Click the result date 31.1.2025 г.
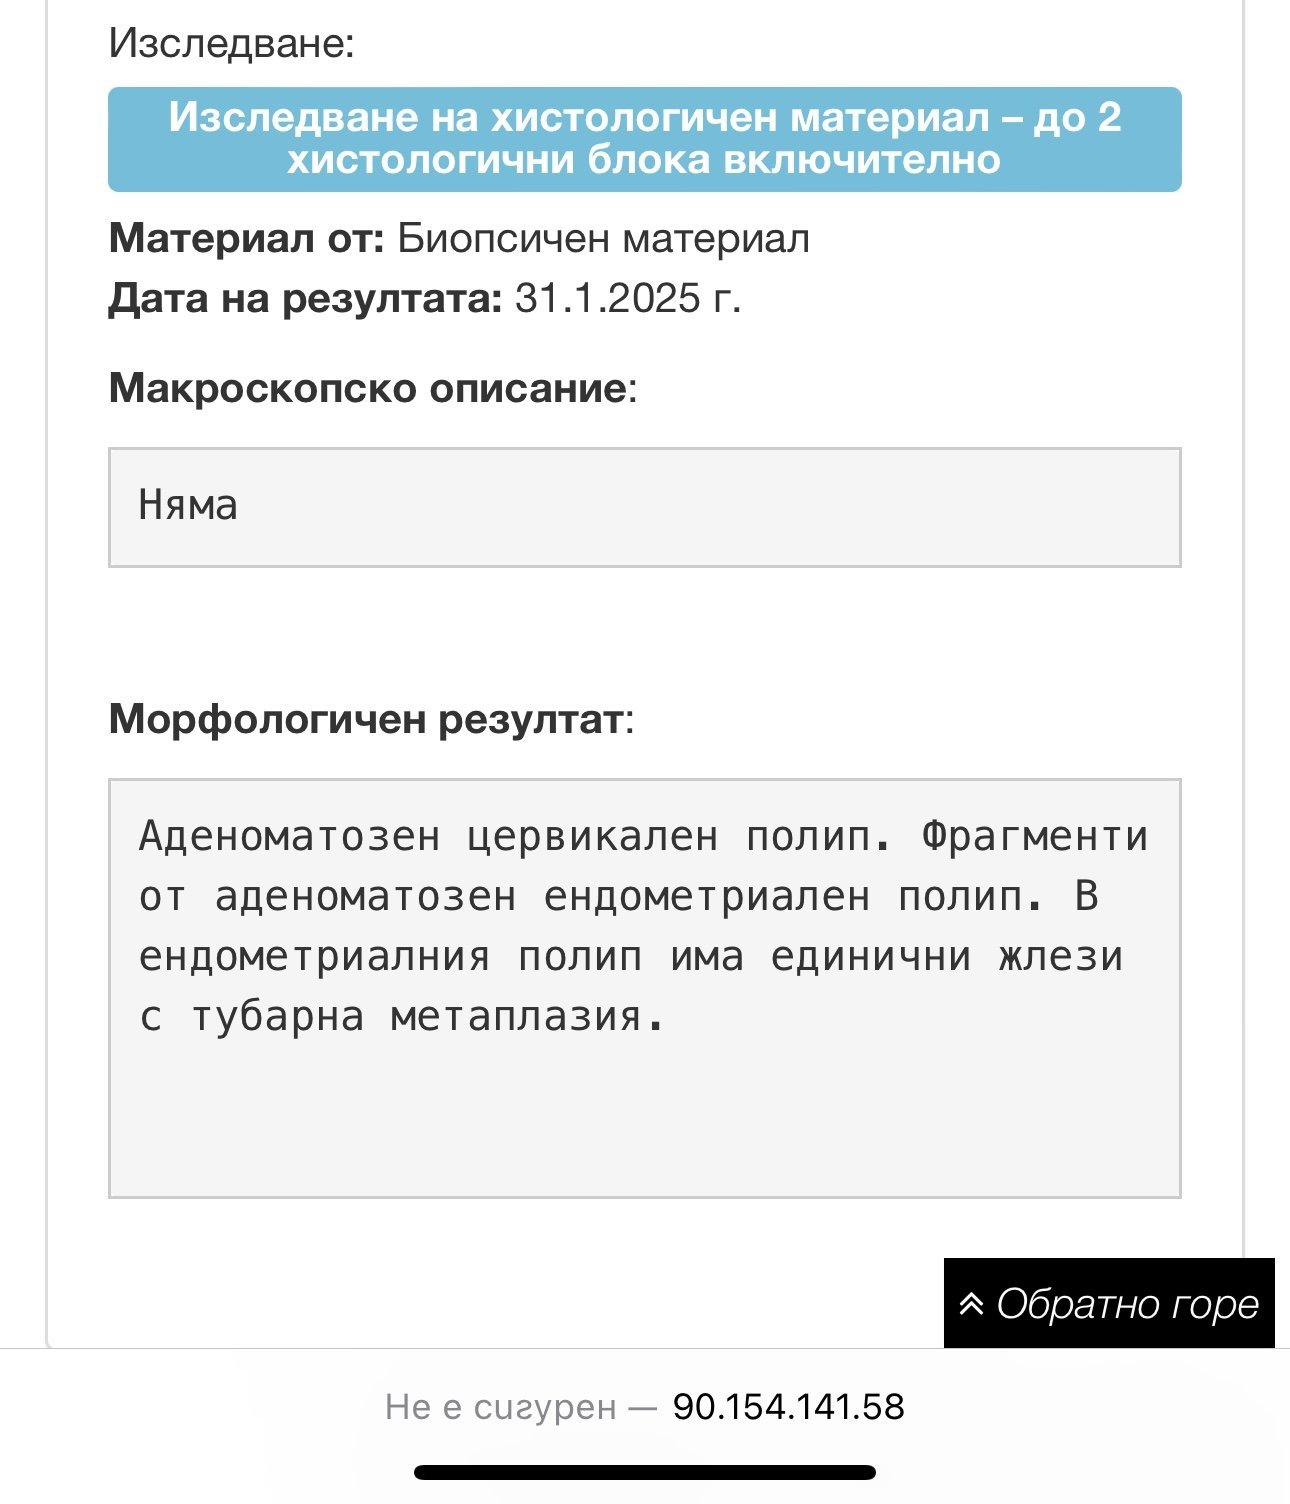1290x1504 pixels. coord(627,298)
